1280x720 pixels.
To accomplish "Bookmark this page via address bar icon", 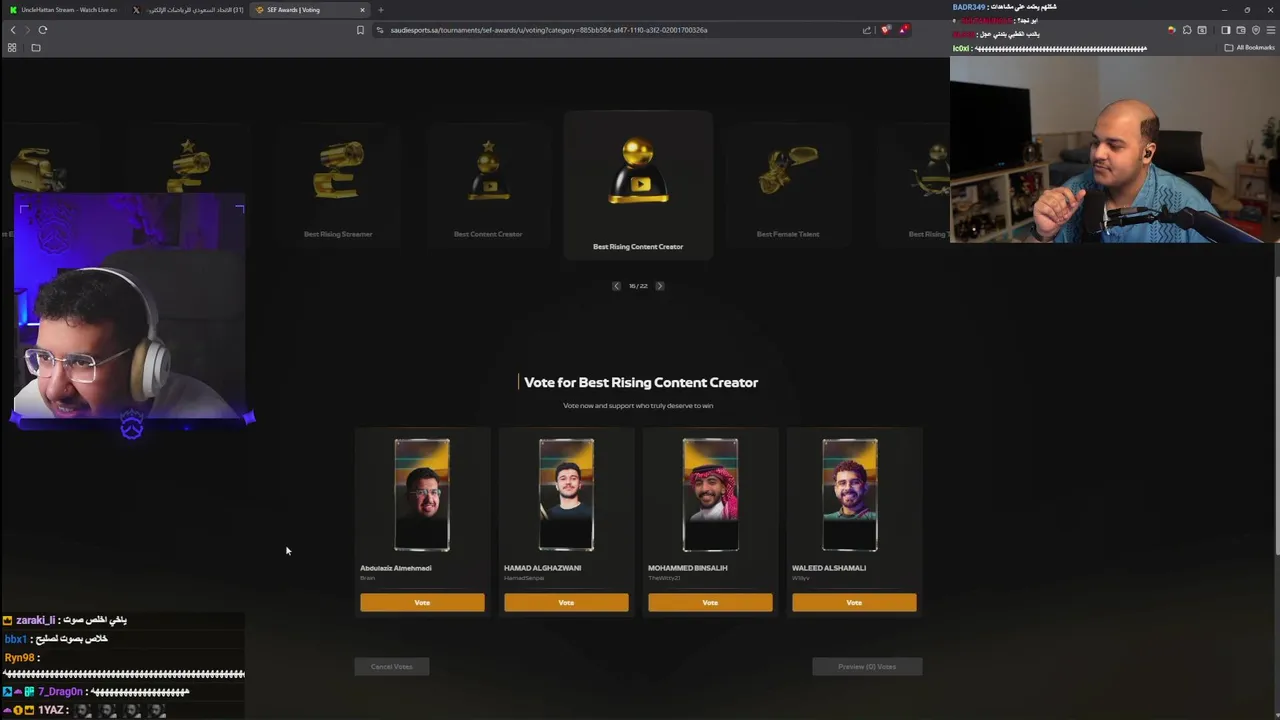I will [x=360, y=30].
